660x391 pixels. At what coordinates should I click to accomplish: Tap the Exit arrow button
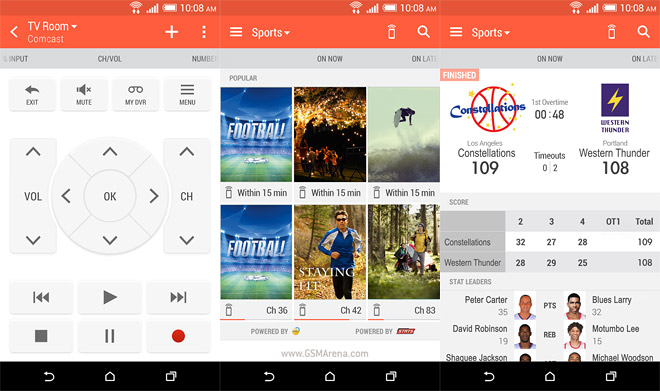[x=32, y=95]
